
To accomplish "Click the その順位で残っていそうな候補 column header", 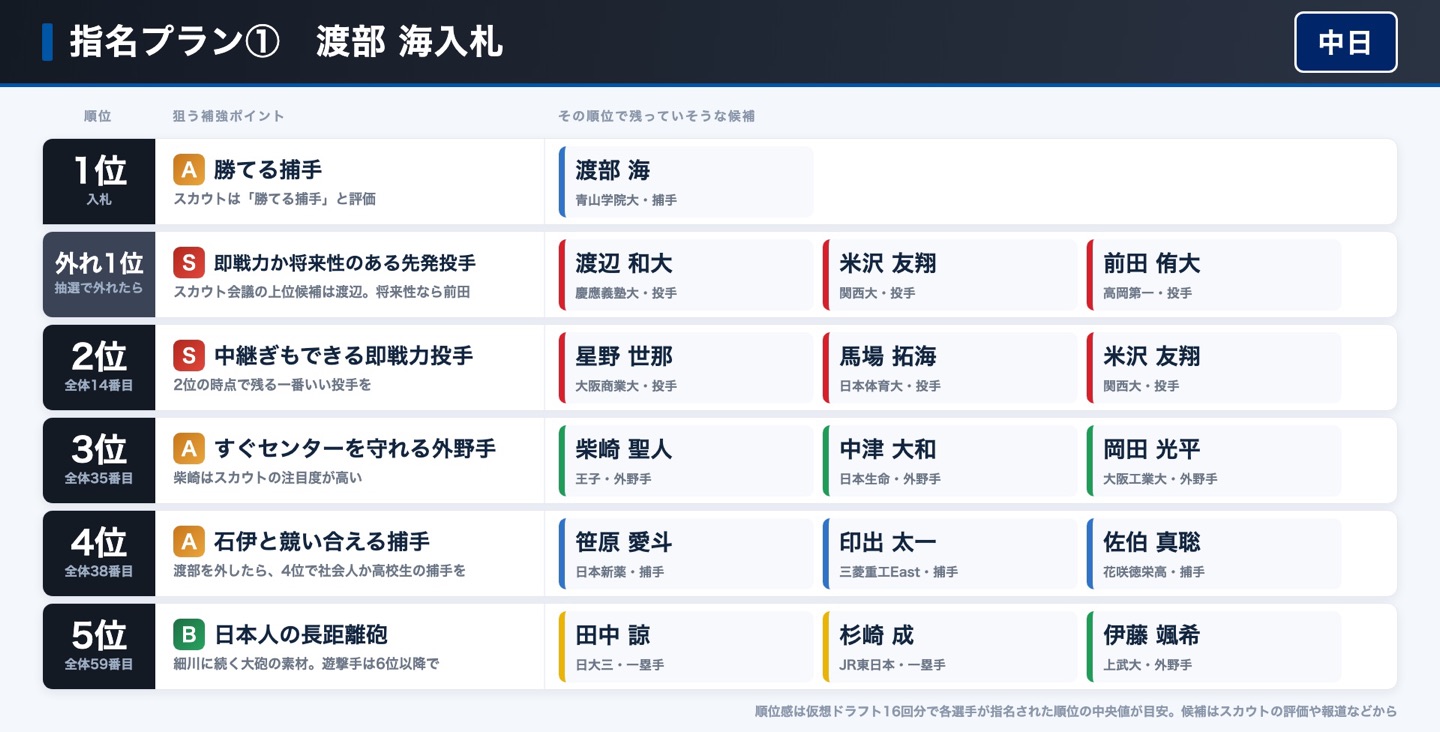I will click(x=657, y=116).
